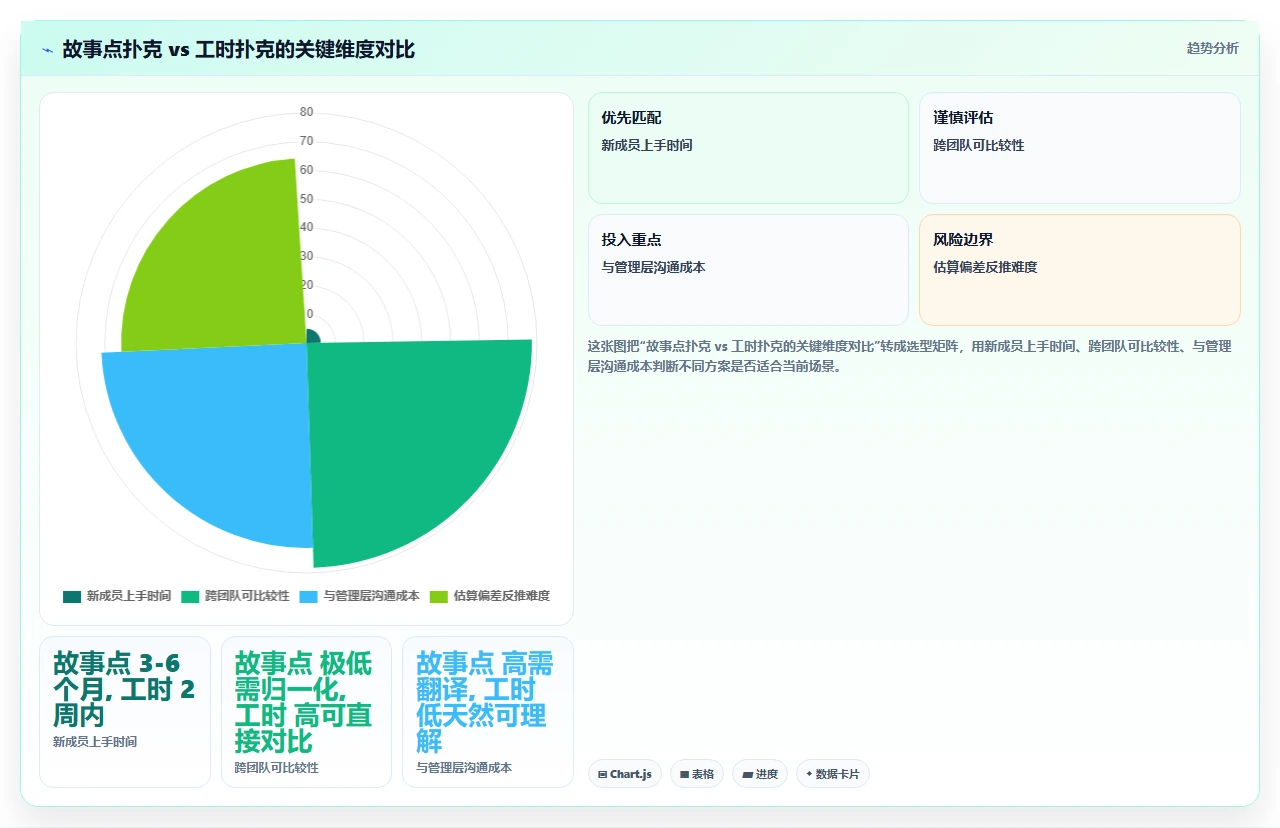Click the 进度 tag
This screenshot has height=828, width=1280.
point(760,774)
